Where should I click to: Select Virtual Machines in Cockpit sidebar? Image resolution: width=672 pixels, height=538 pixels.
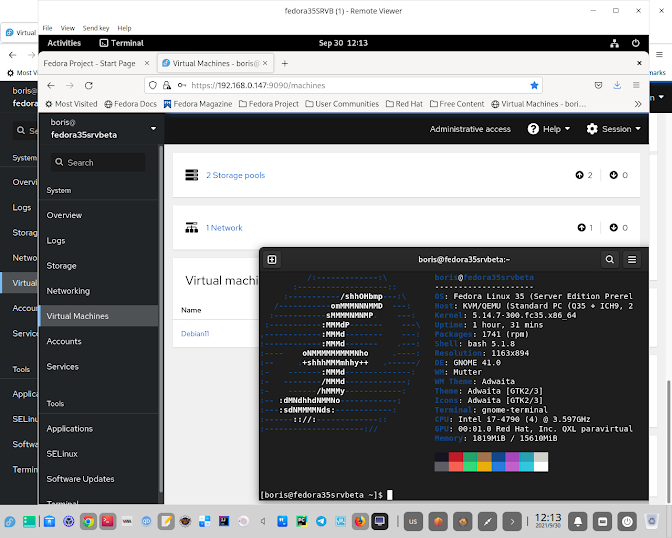[99, 316]
